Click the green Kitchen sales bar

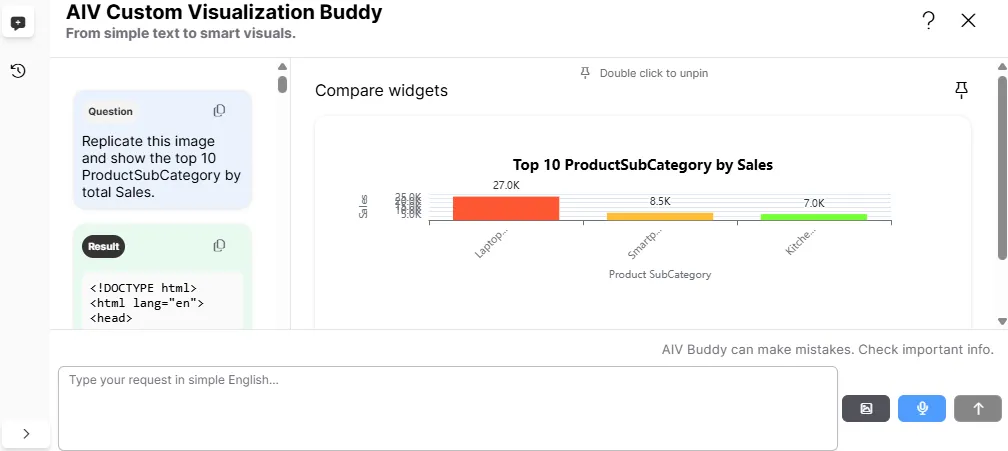tap(813, 217)
